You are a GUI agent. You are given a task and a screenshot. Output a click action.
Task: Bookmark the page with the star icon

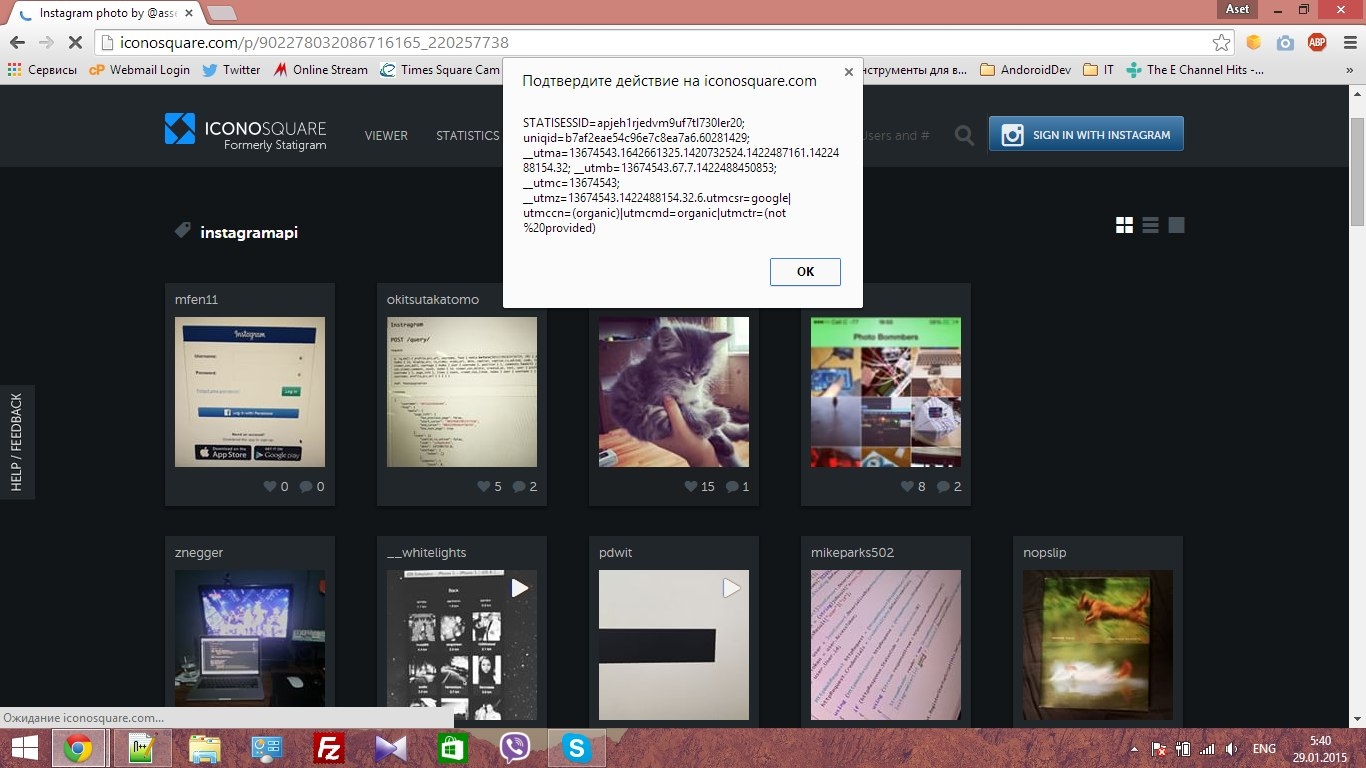coord(1221,43)
